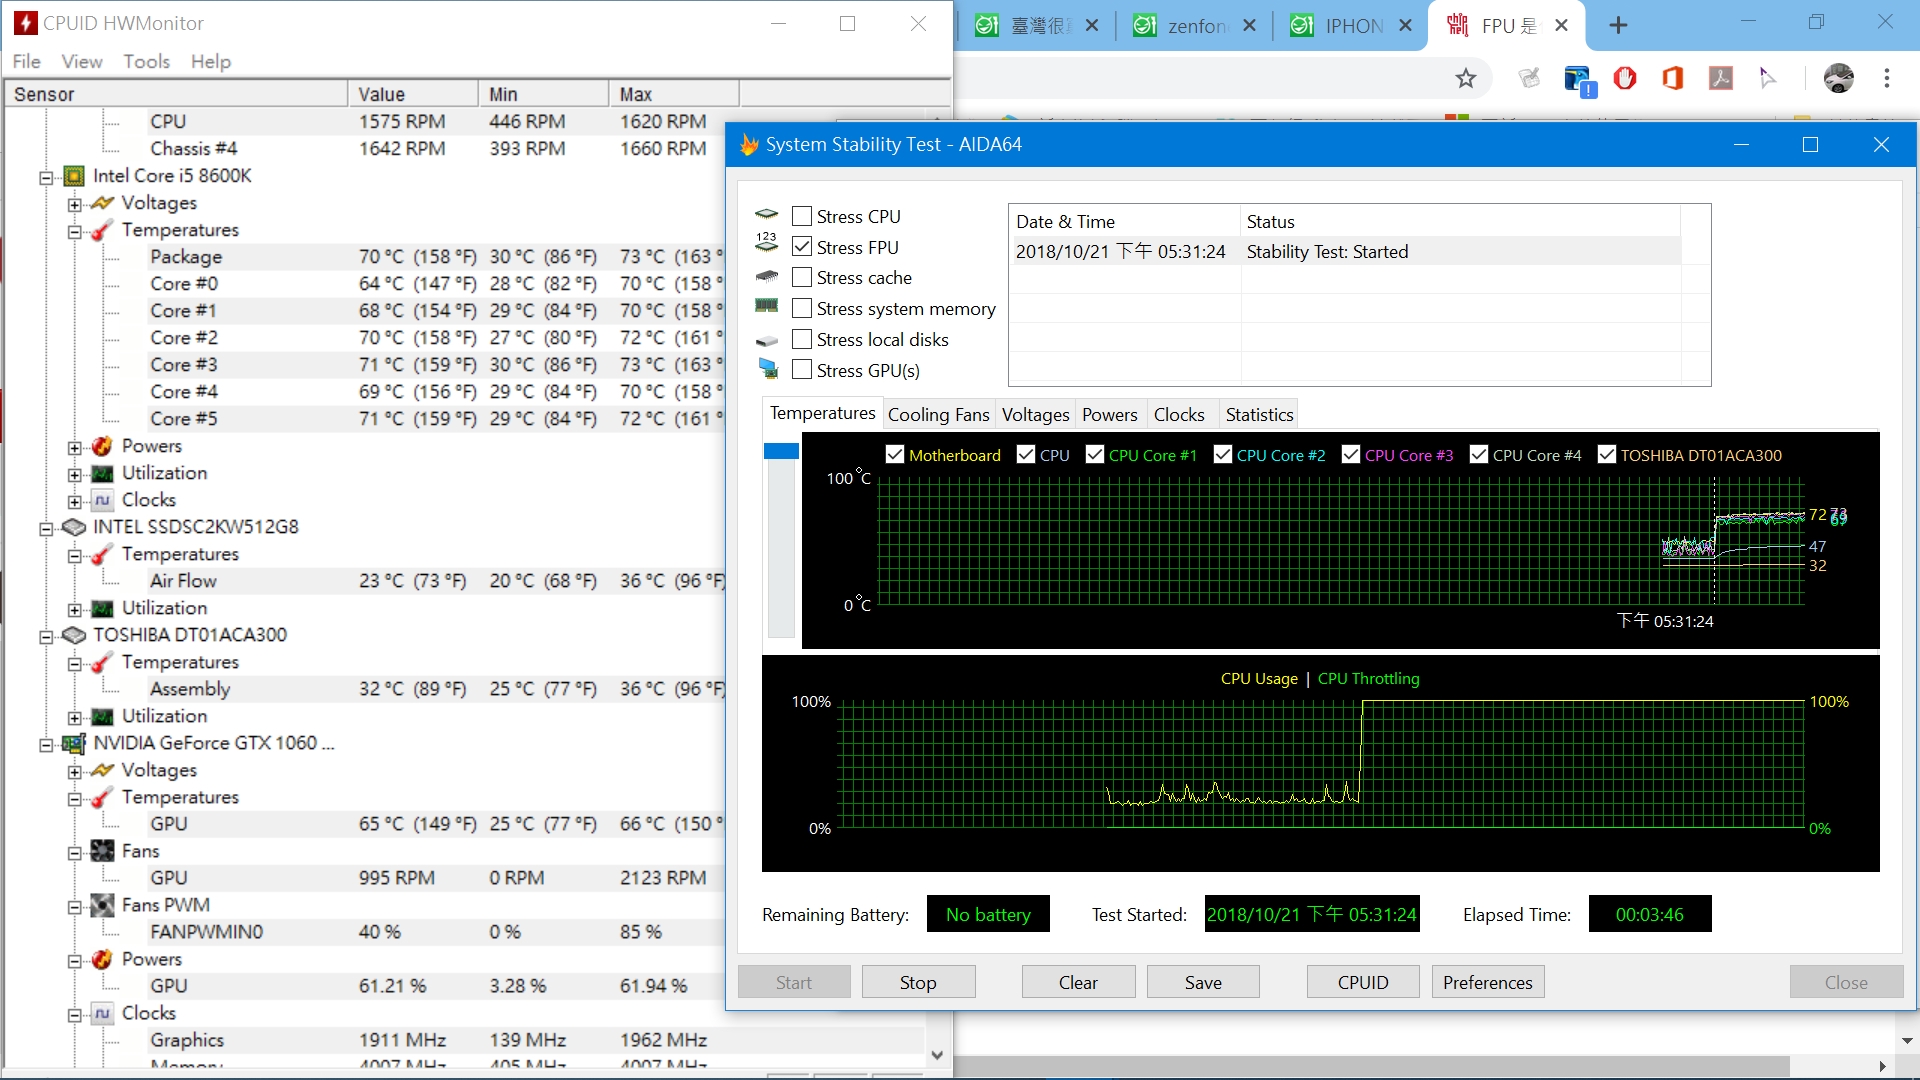
Task: Enable the Stress CPU checkbox
Action: tap(802, 216)
